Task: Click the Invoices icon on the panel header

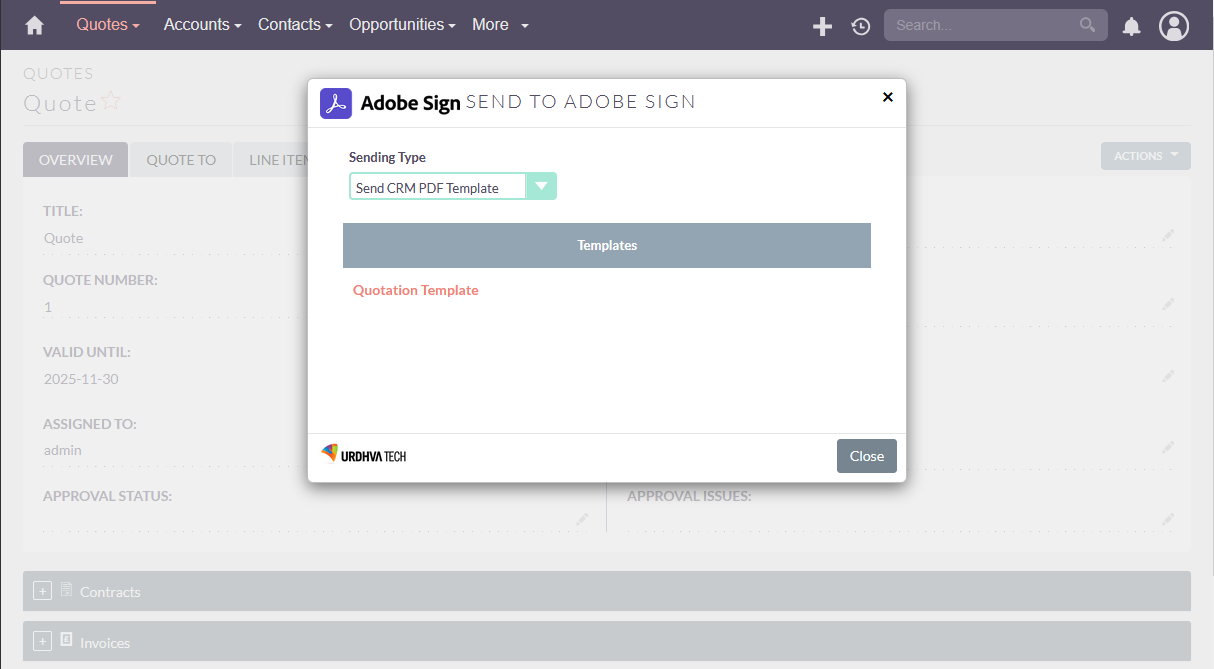Action: tap(65, 641)
